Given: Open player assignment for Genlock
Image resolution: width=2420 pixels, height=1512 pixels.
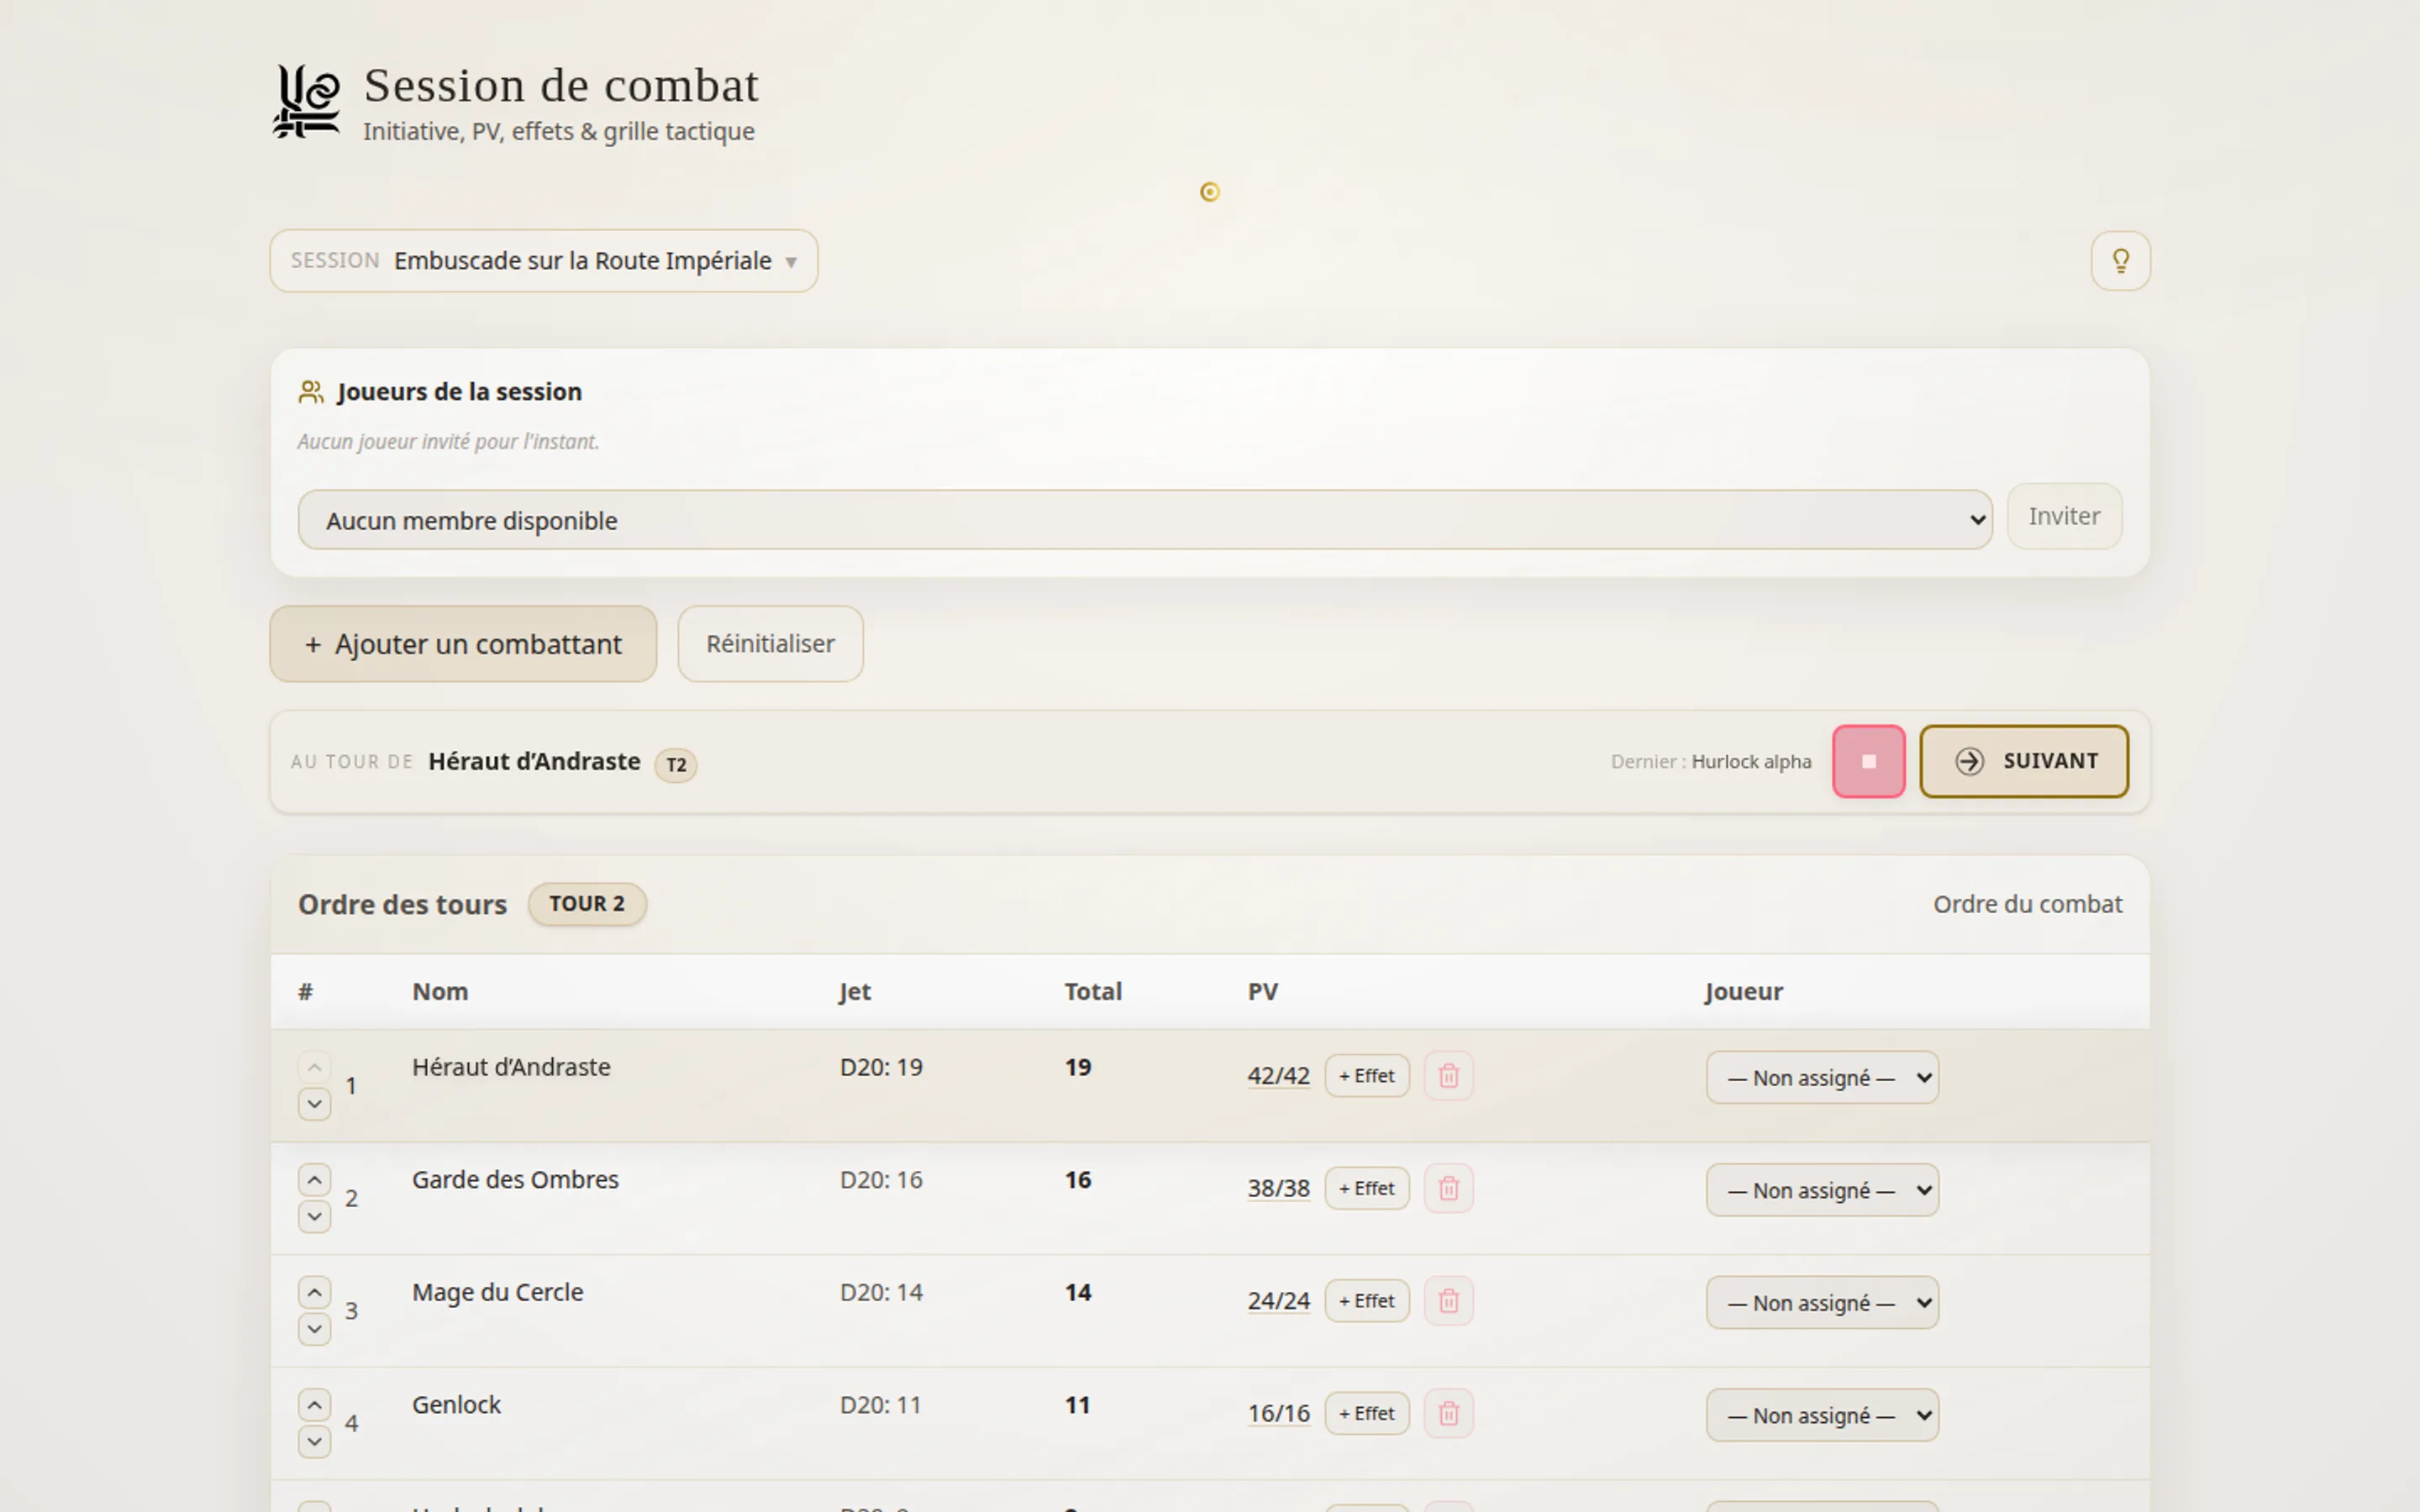Looking at the screenshot, I should coord(1822,1415).
